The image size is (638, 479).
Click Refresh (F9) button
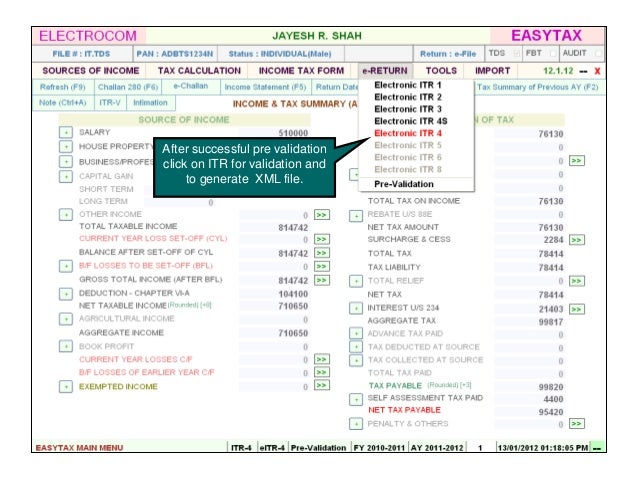(63, 87)
